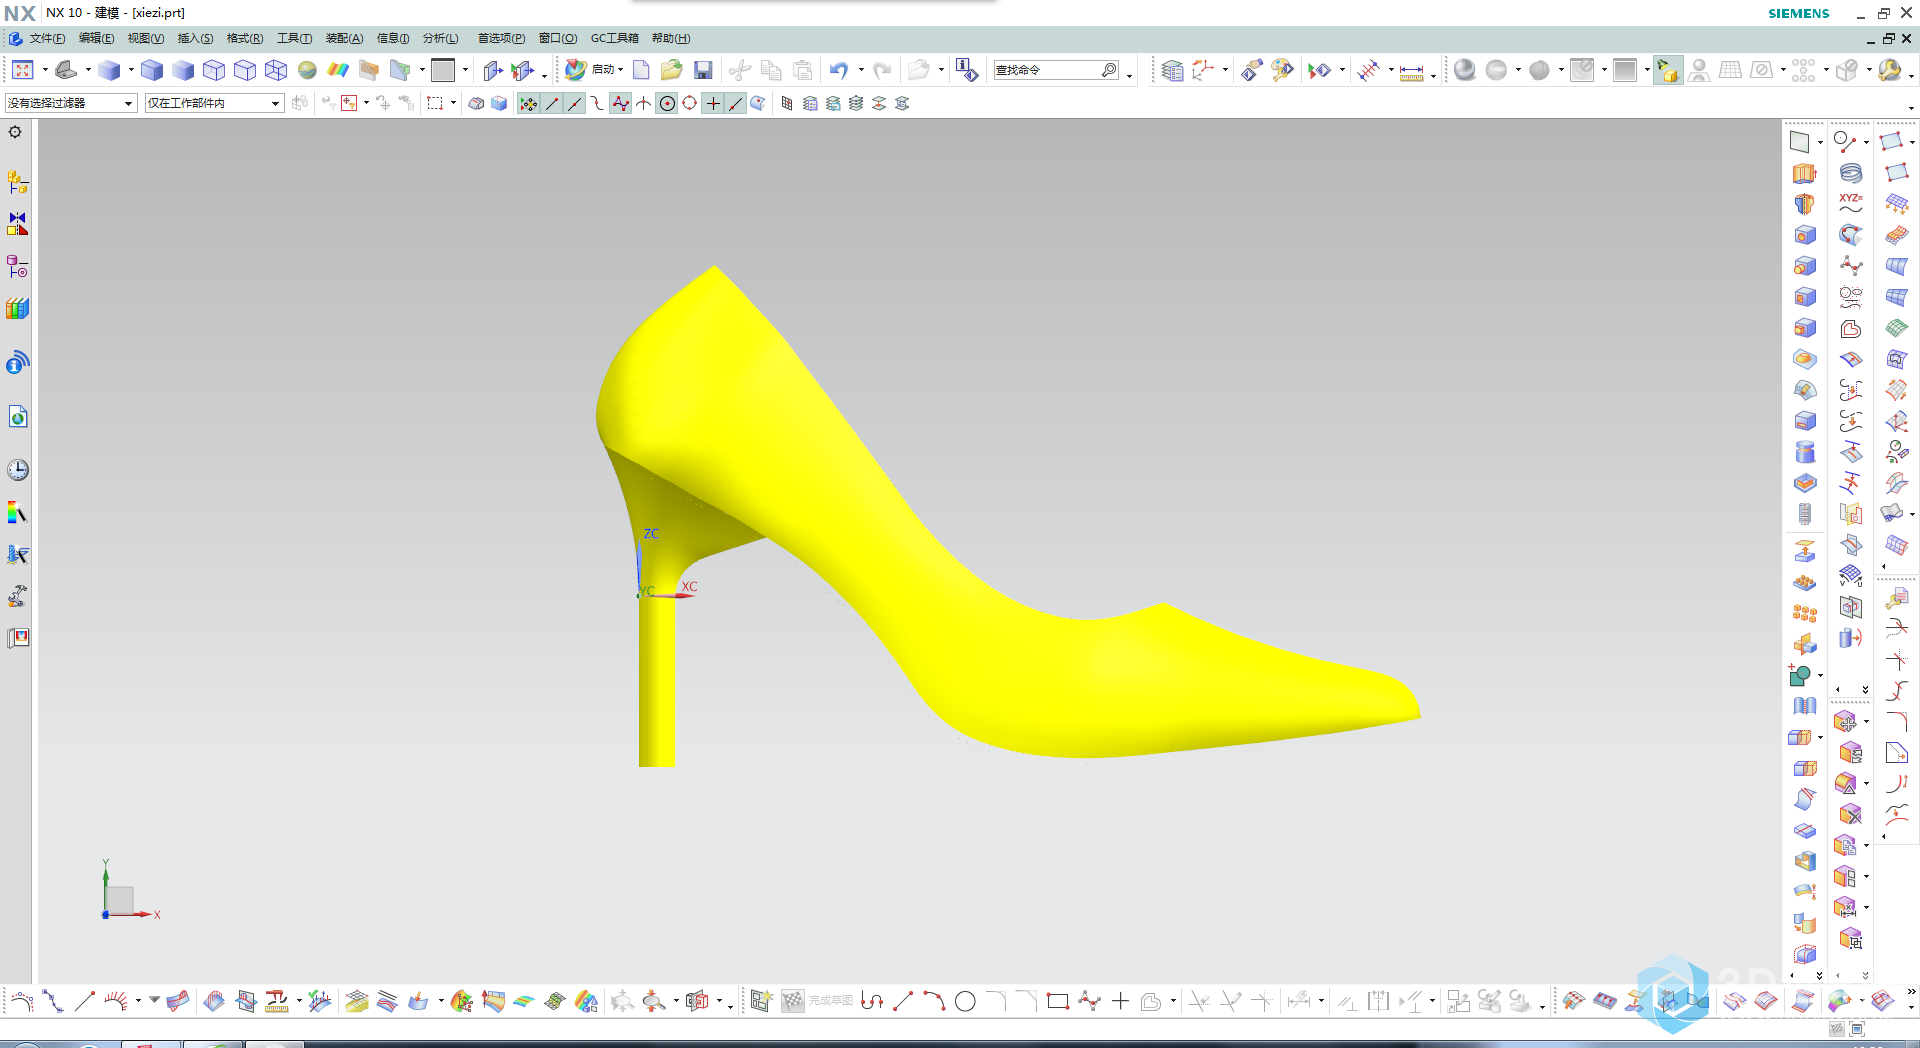Select the shaded with edges render style
1920x1048 pixels.
click(152, 70)
